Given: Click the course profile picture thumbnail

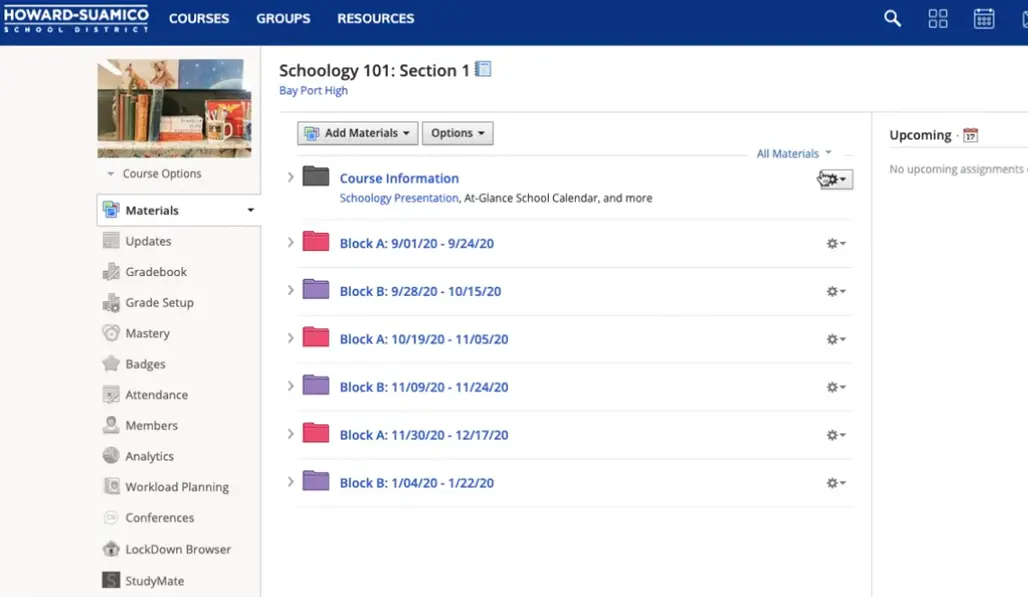Looking at the screenshot, I should 174,108.
